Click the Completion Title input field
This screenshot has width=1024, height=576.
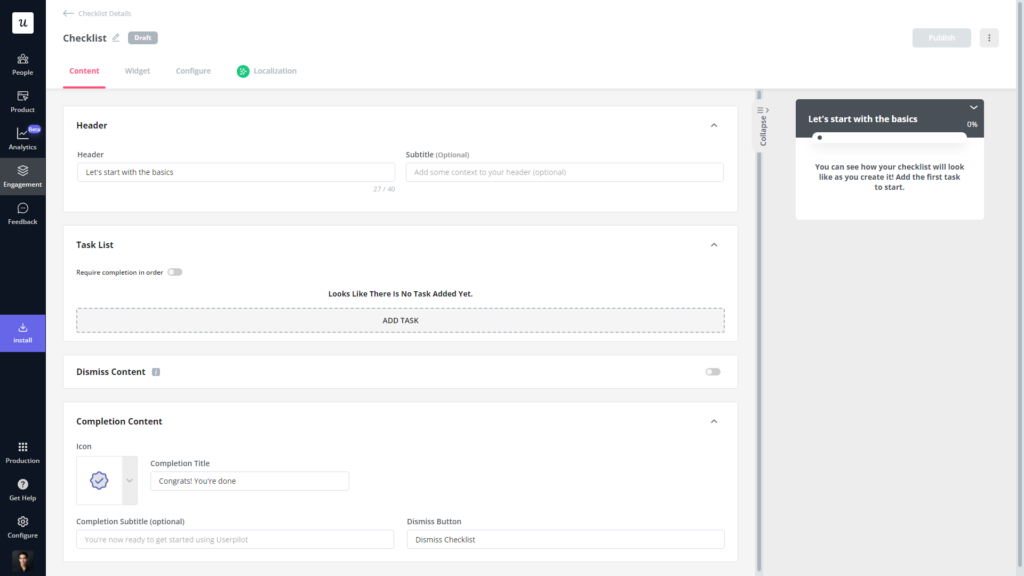[x=249, y=481]
